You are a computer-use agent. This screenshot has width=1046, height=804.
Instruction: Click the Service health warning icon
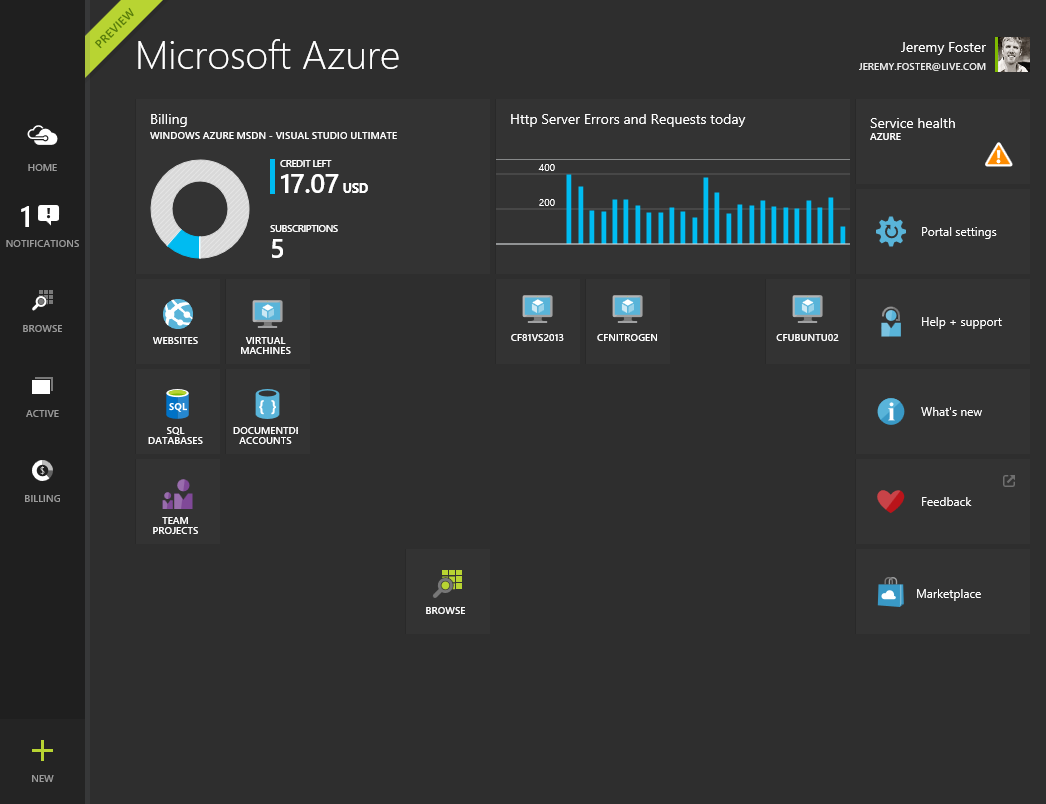[x=998, y=155]
